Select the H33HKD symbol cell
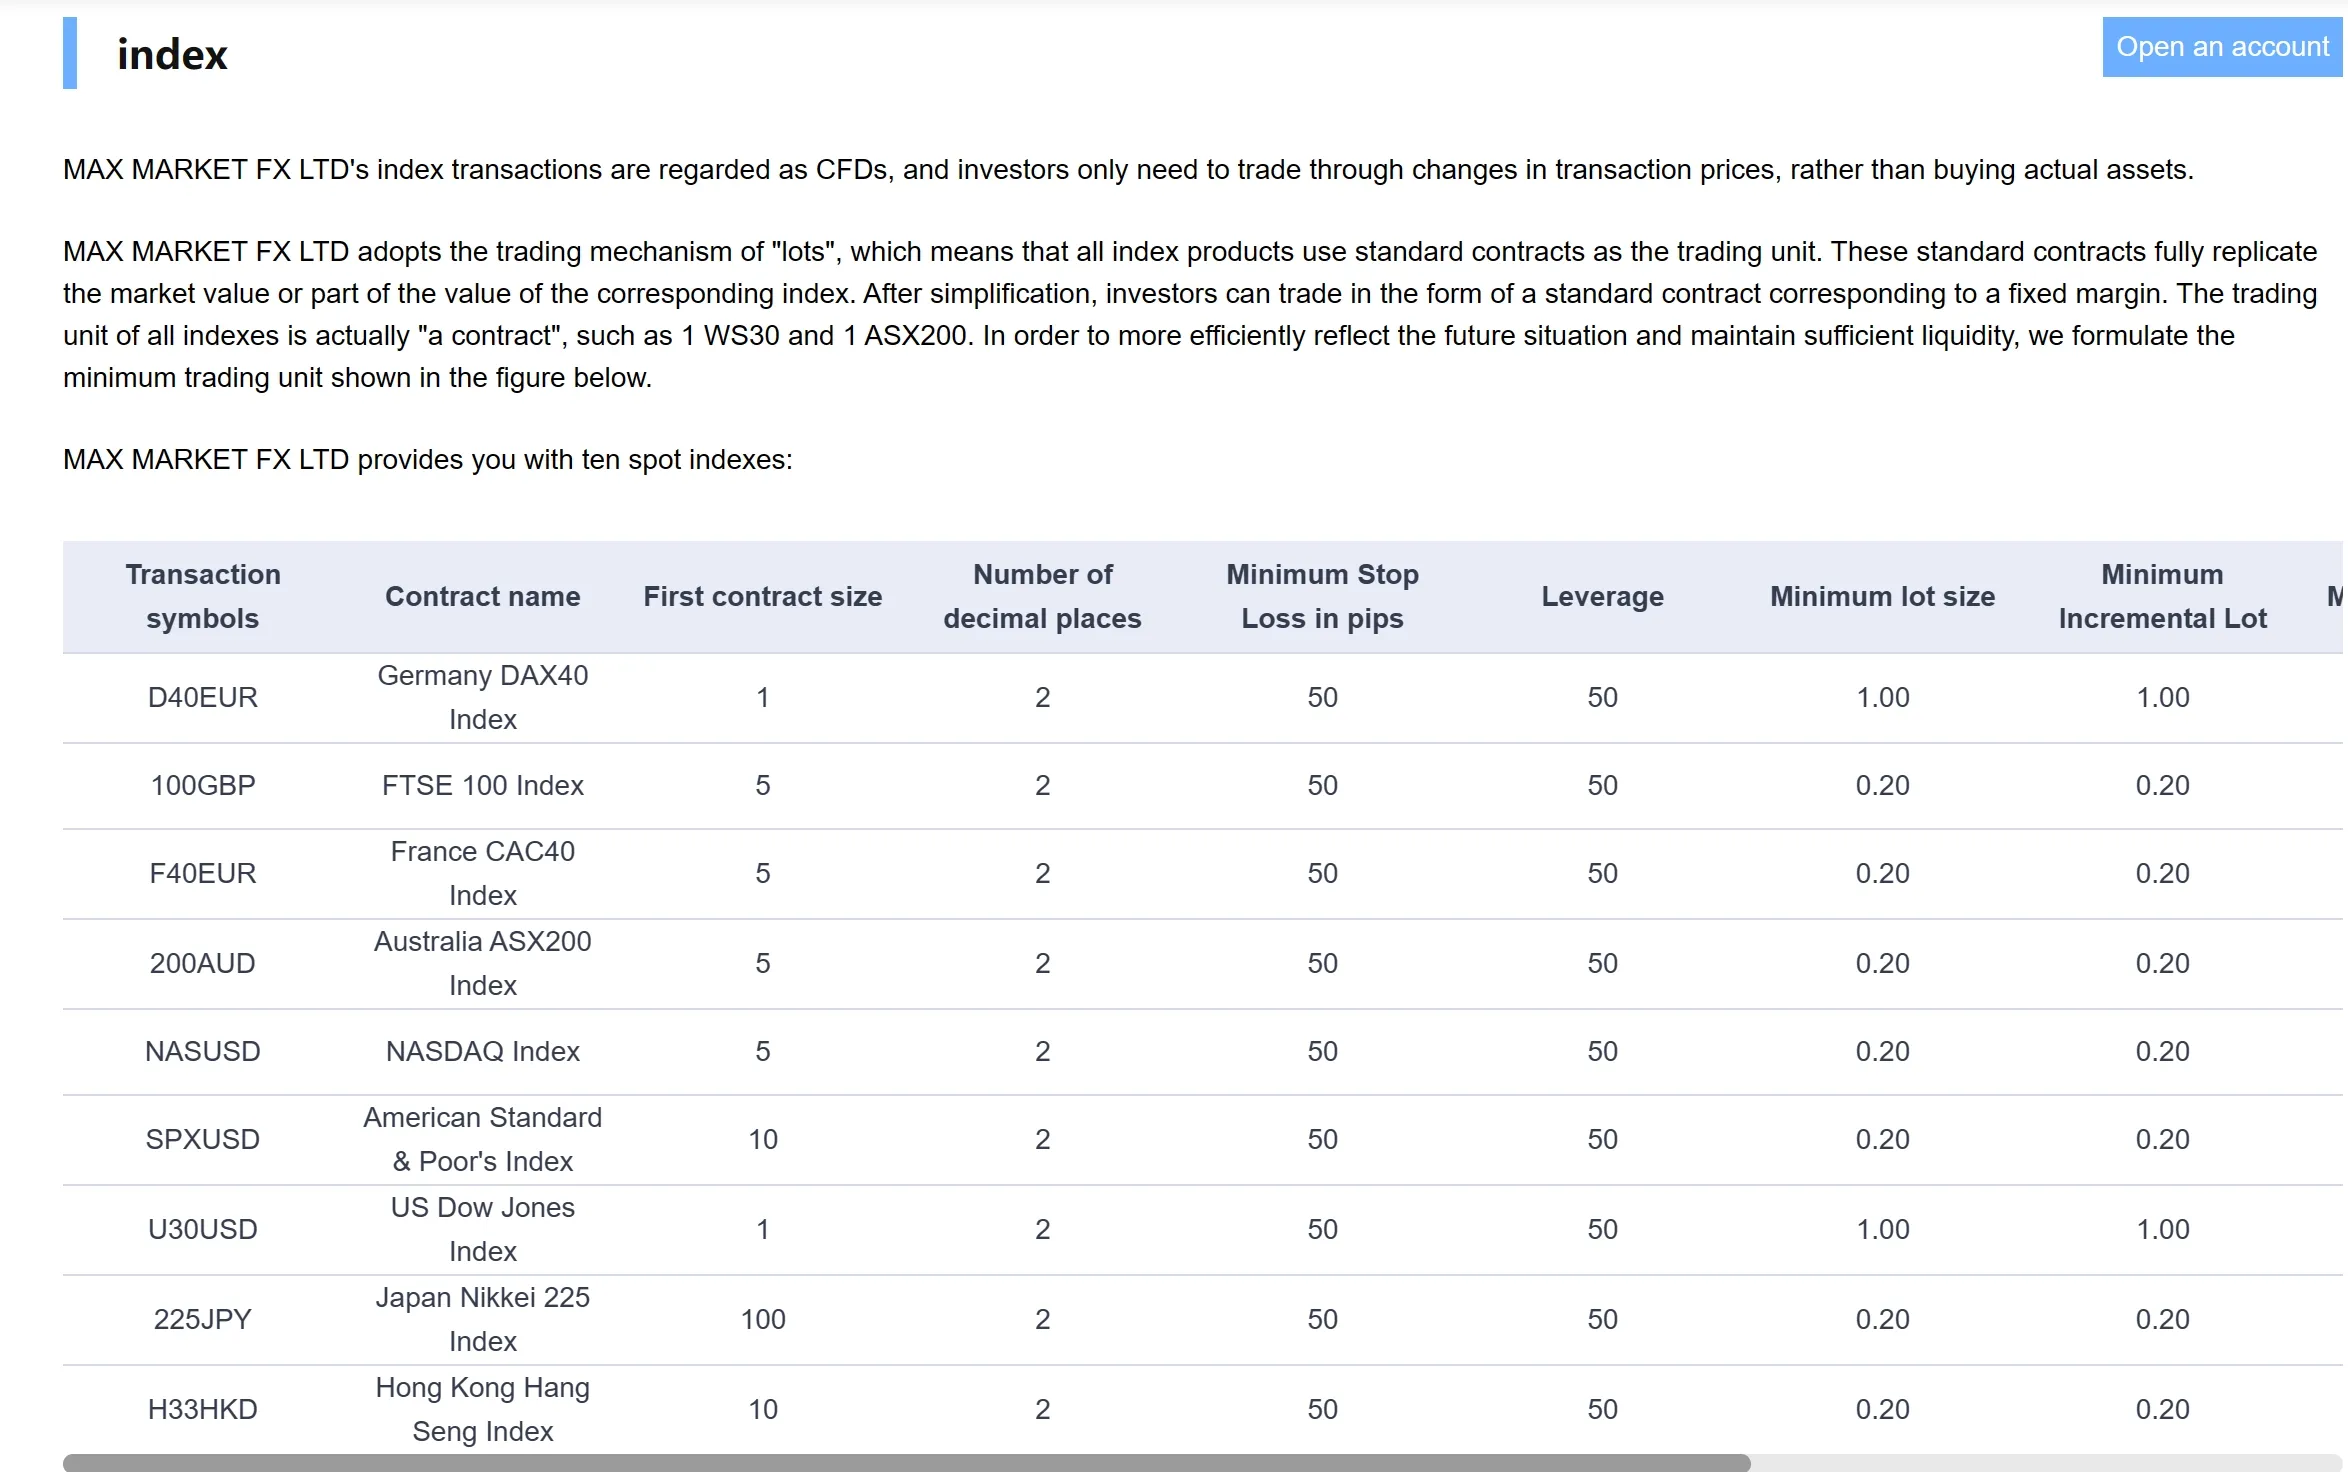The height and width of the screenshot is (1472, 2348). (203, 1409)
